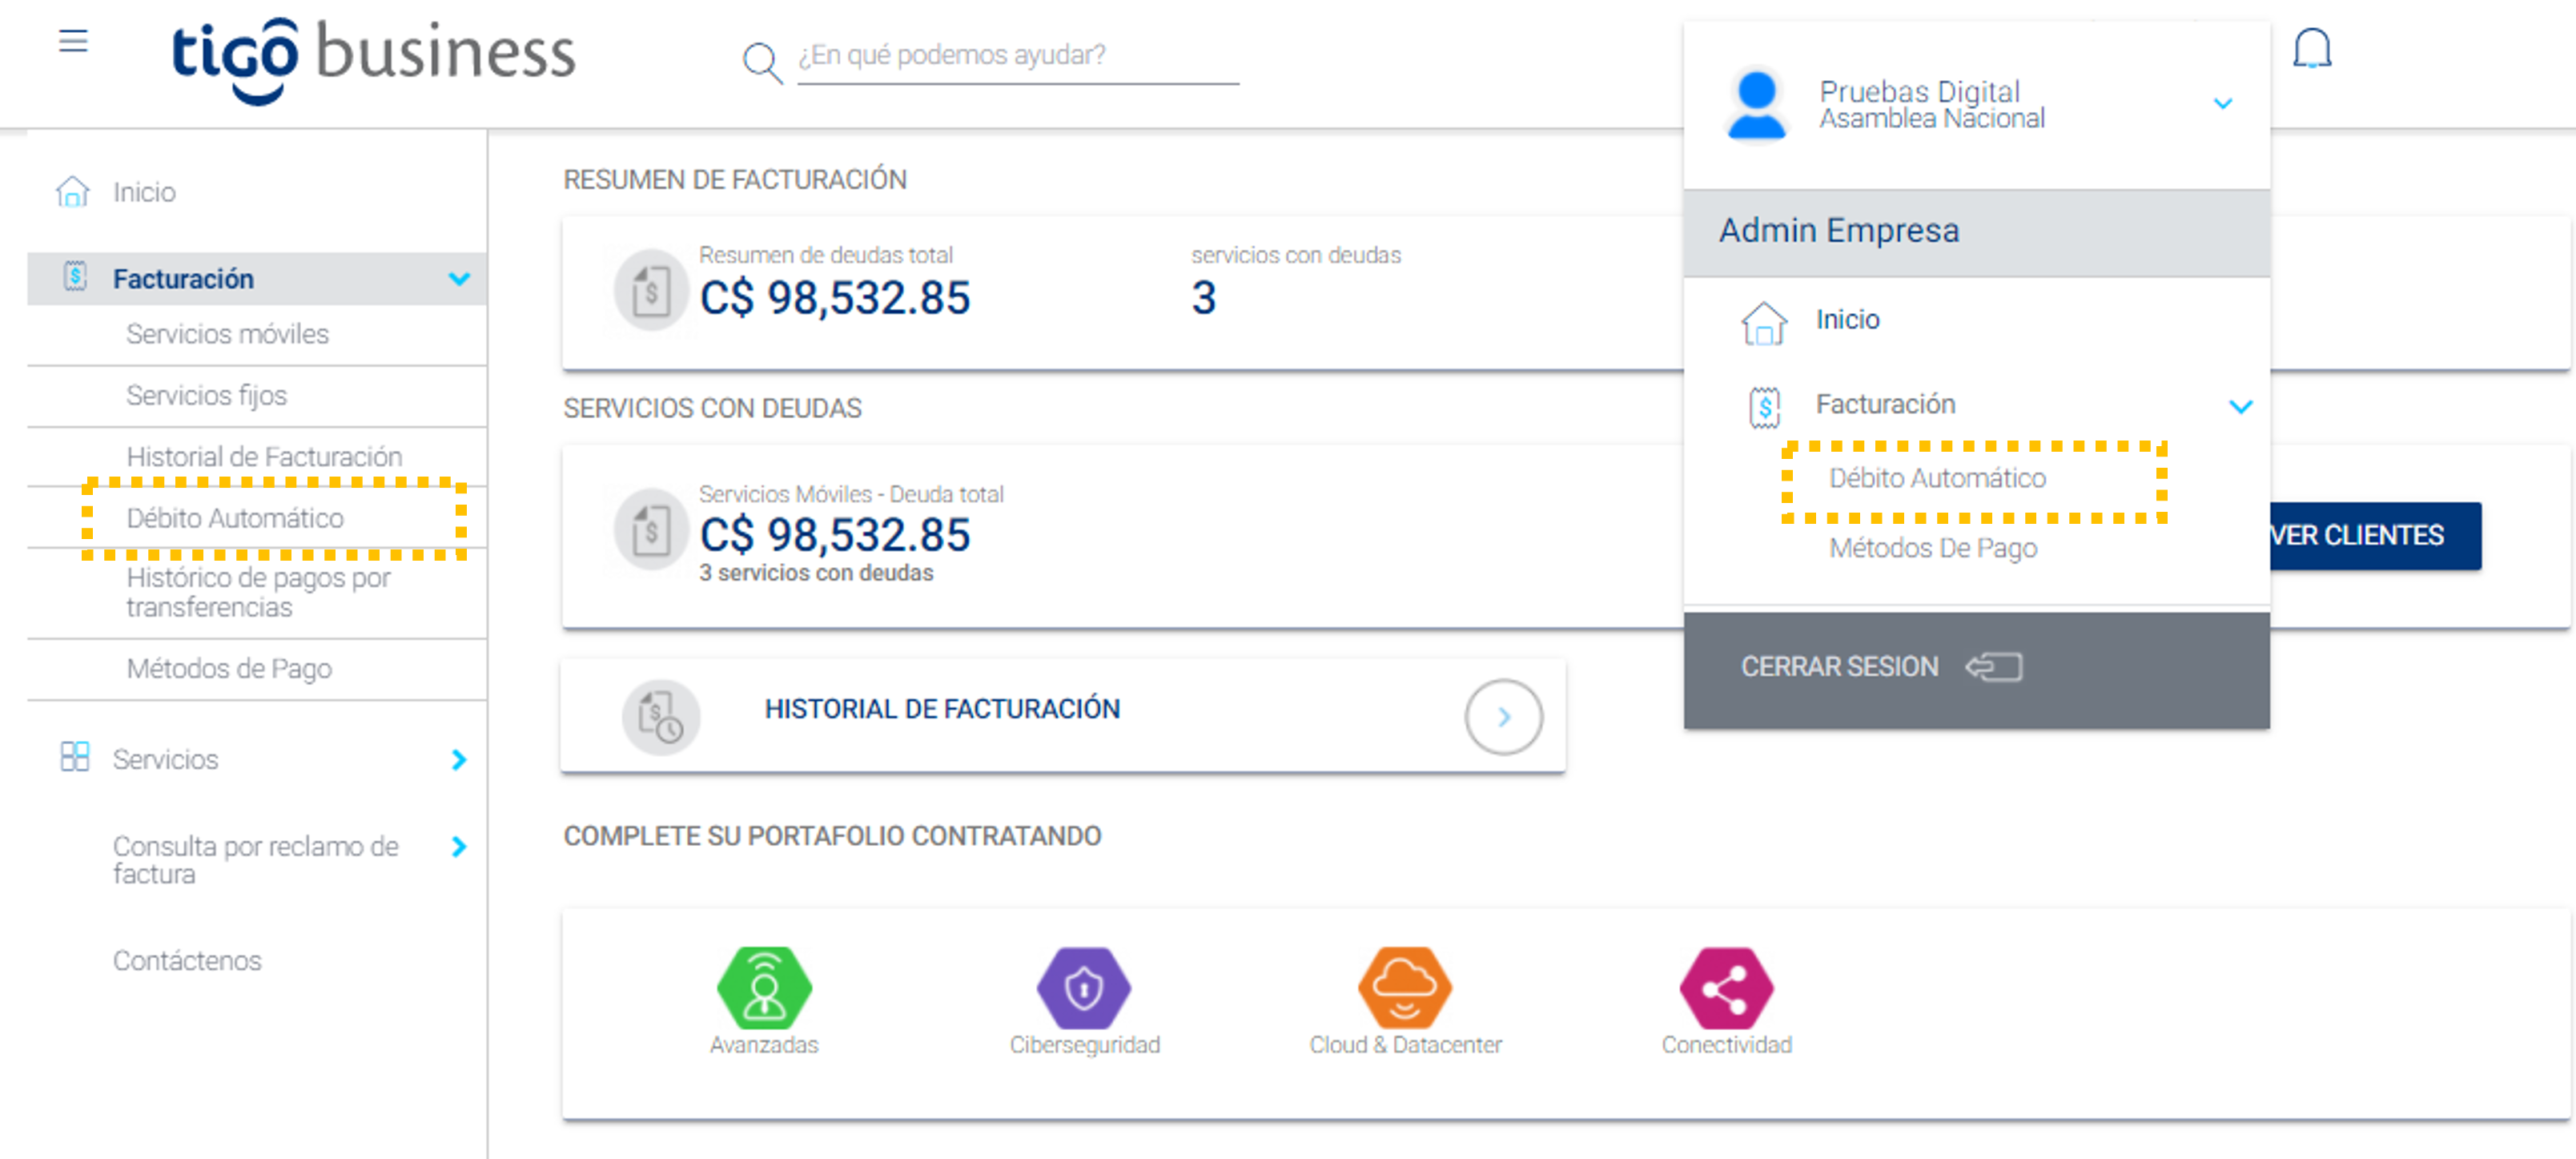Click the logout arrow icon
This screenshot has height=1159, width=2576.
(1993, 667)
